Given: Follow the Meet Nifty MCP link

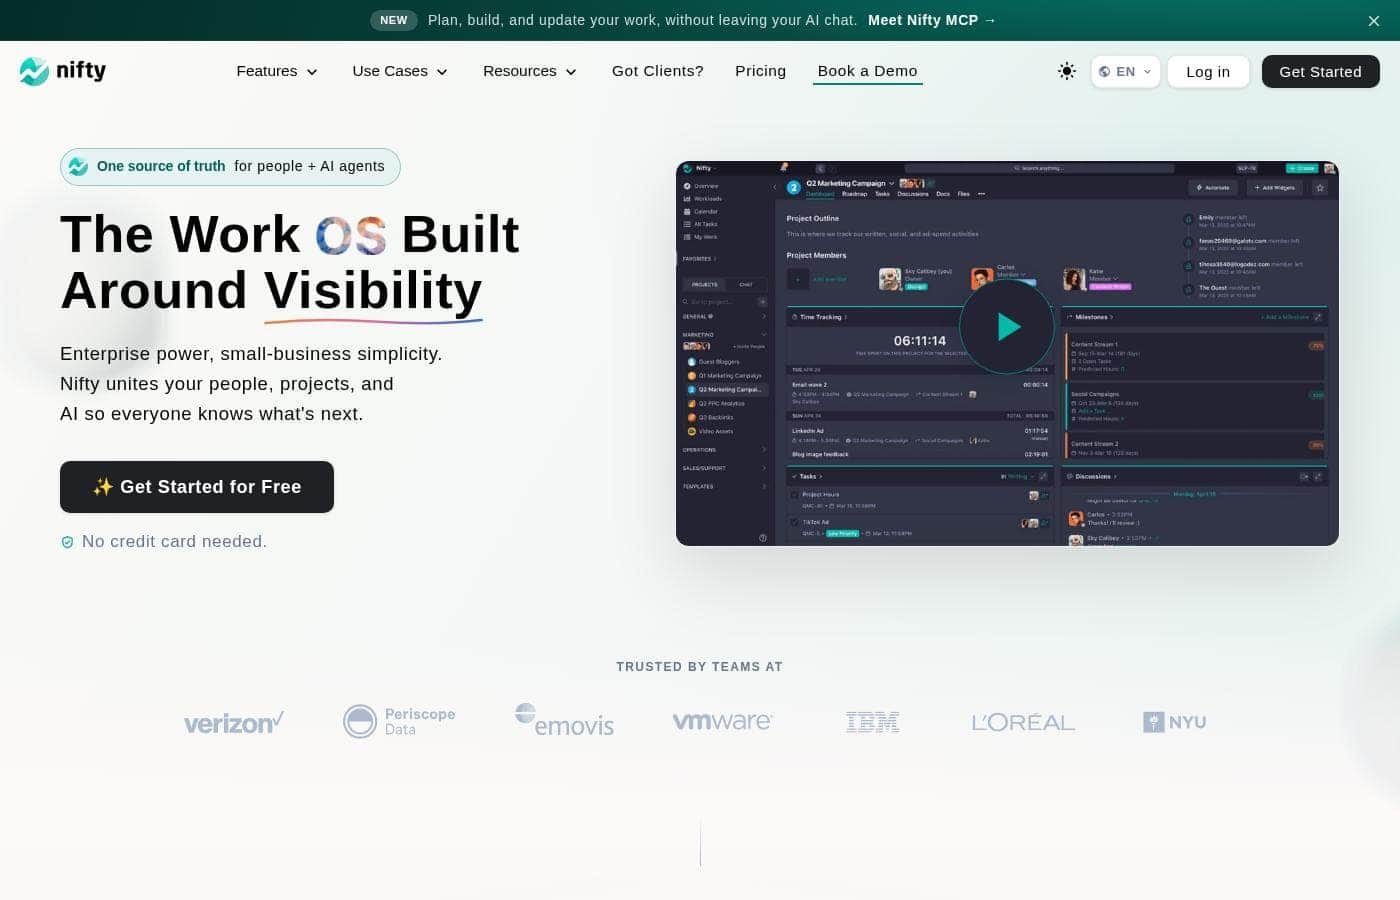Looking at the screenshot, I should (932, 20).
